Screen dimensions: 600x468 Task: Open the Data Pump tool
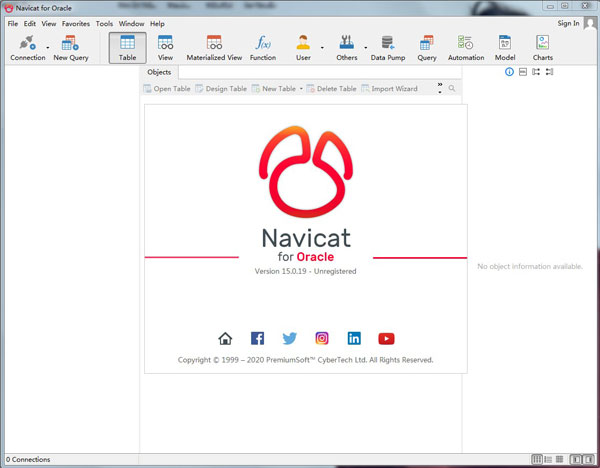point(388,48)
